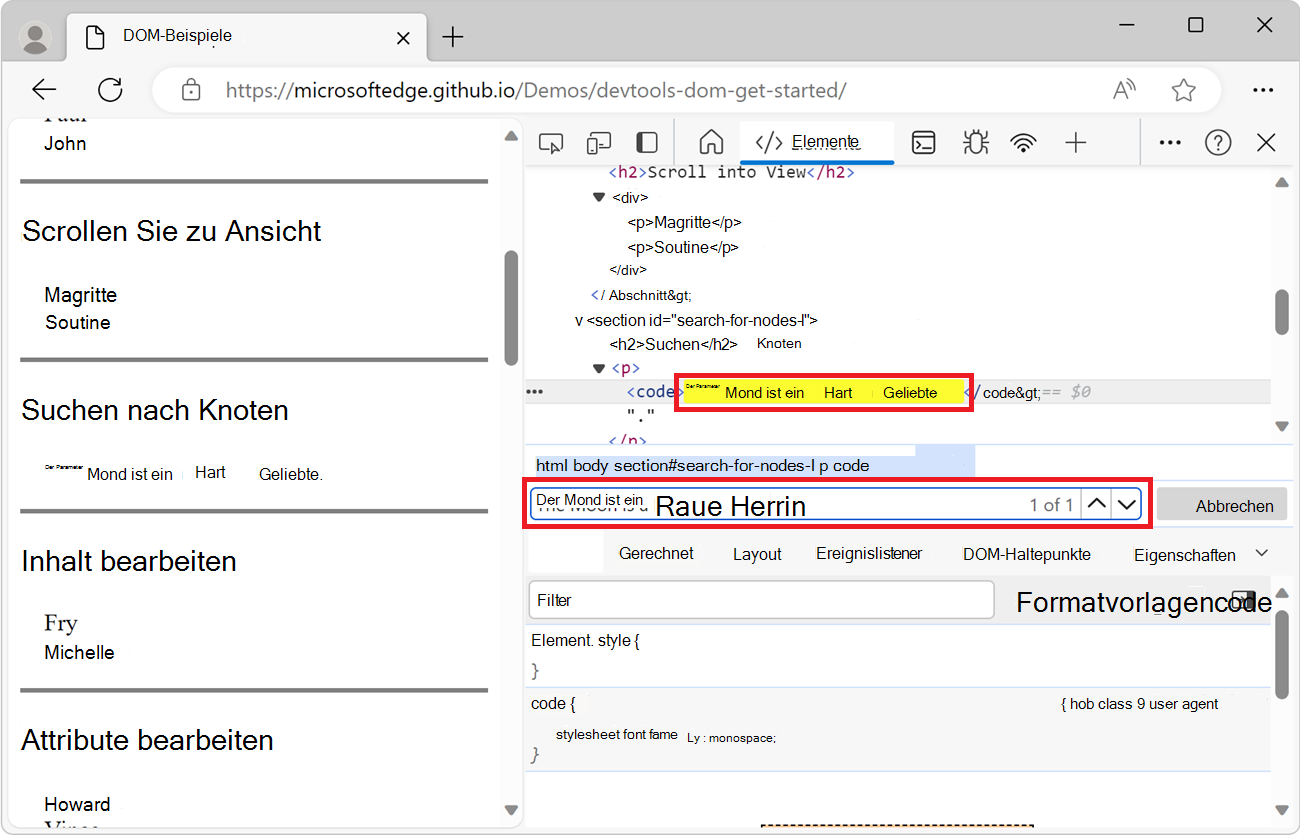Collapse the p node above code
The image size is (1300, 835).
pos(599,368)
